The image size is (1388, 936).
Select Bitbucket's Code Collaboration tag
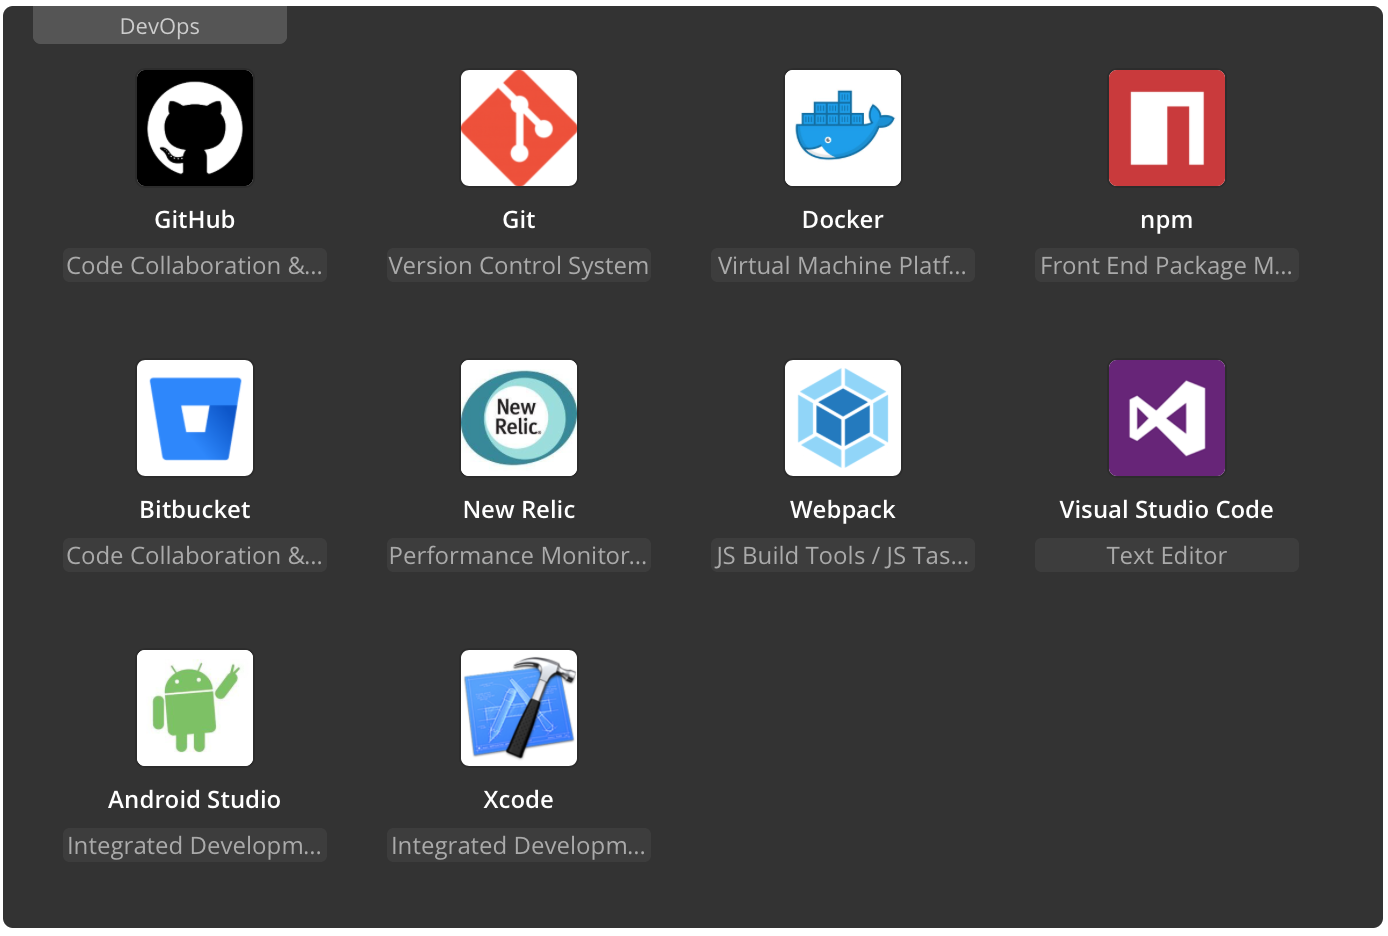tap(195, 555)
